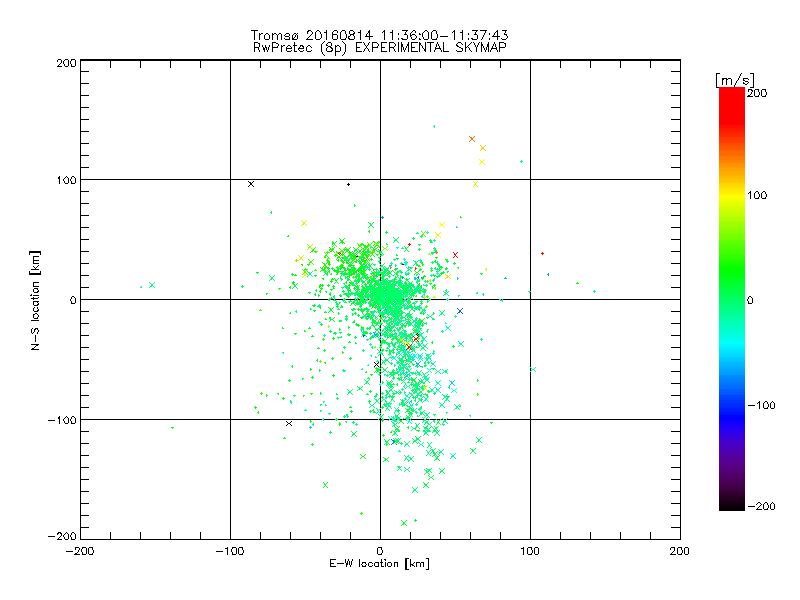This screenshot has height=600, width=800.
Task: Click the subtitle 'RwPretec (8p) EXPERIMENTAL SKYMAP'
Action: [x=380, y=47]
